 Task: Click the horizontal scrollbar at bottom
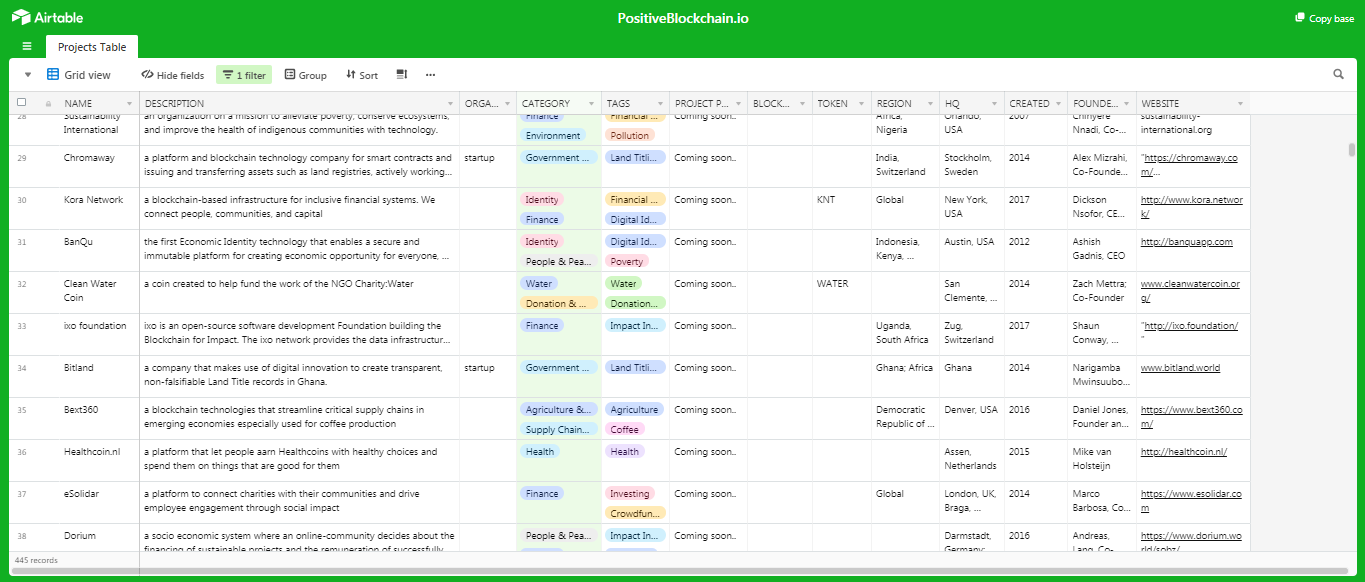click(x=680, y=571)
